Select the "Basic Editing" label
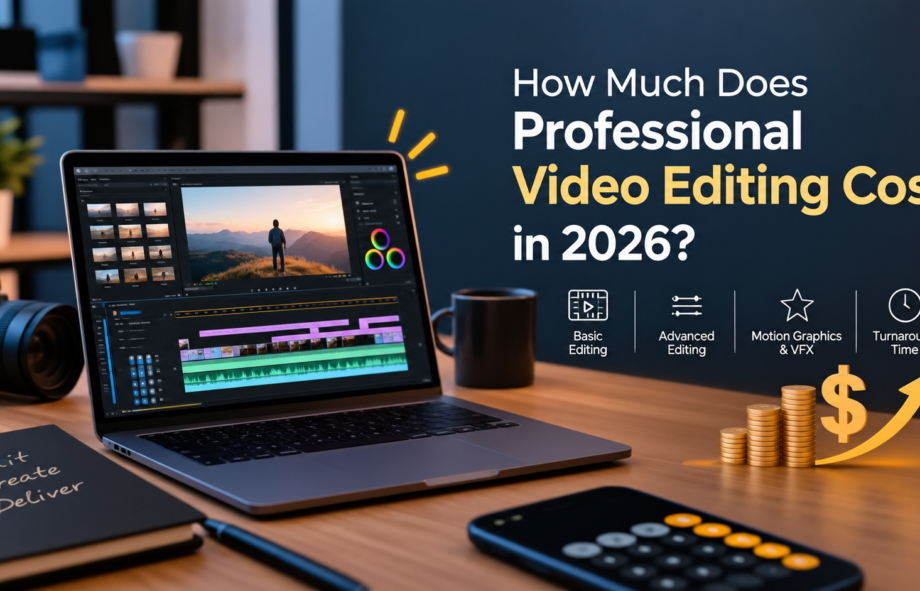Viewport: 920px width, 591px height. click(x=588, y=343)
